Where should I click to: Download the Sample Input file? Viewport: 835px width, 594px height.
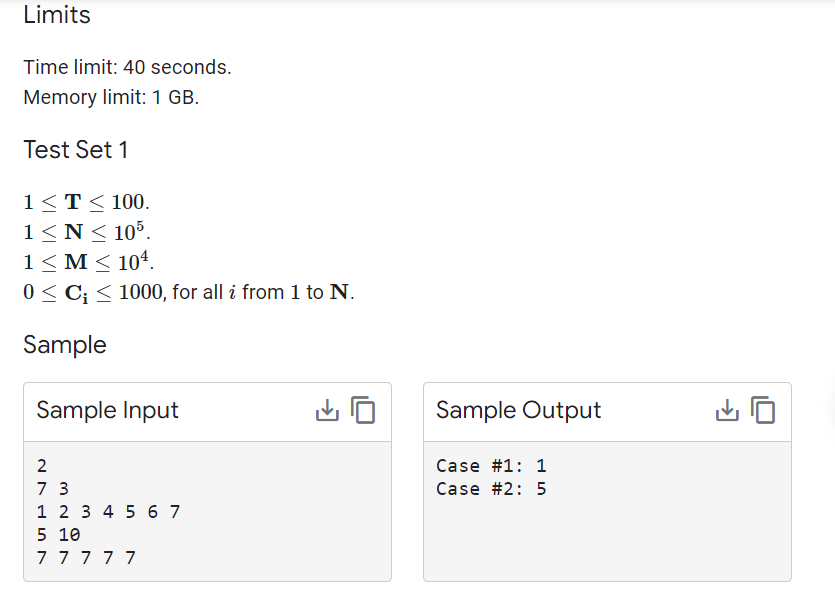point(327,410)
